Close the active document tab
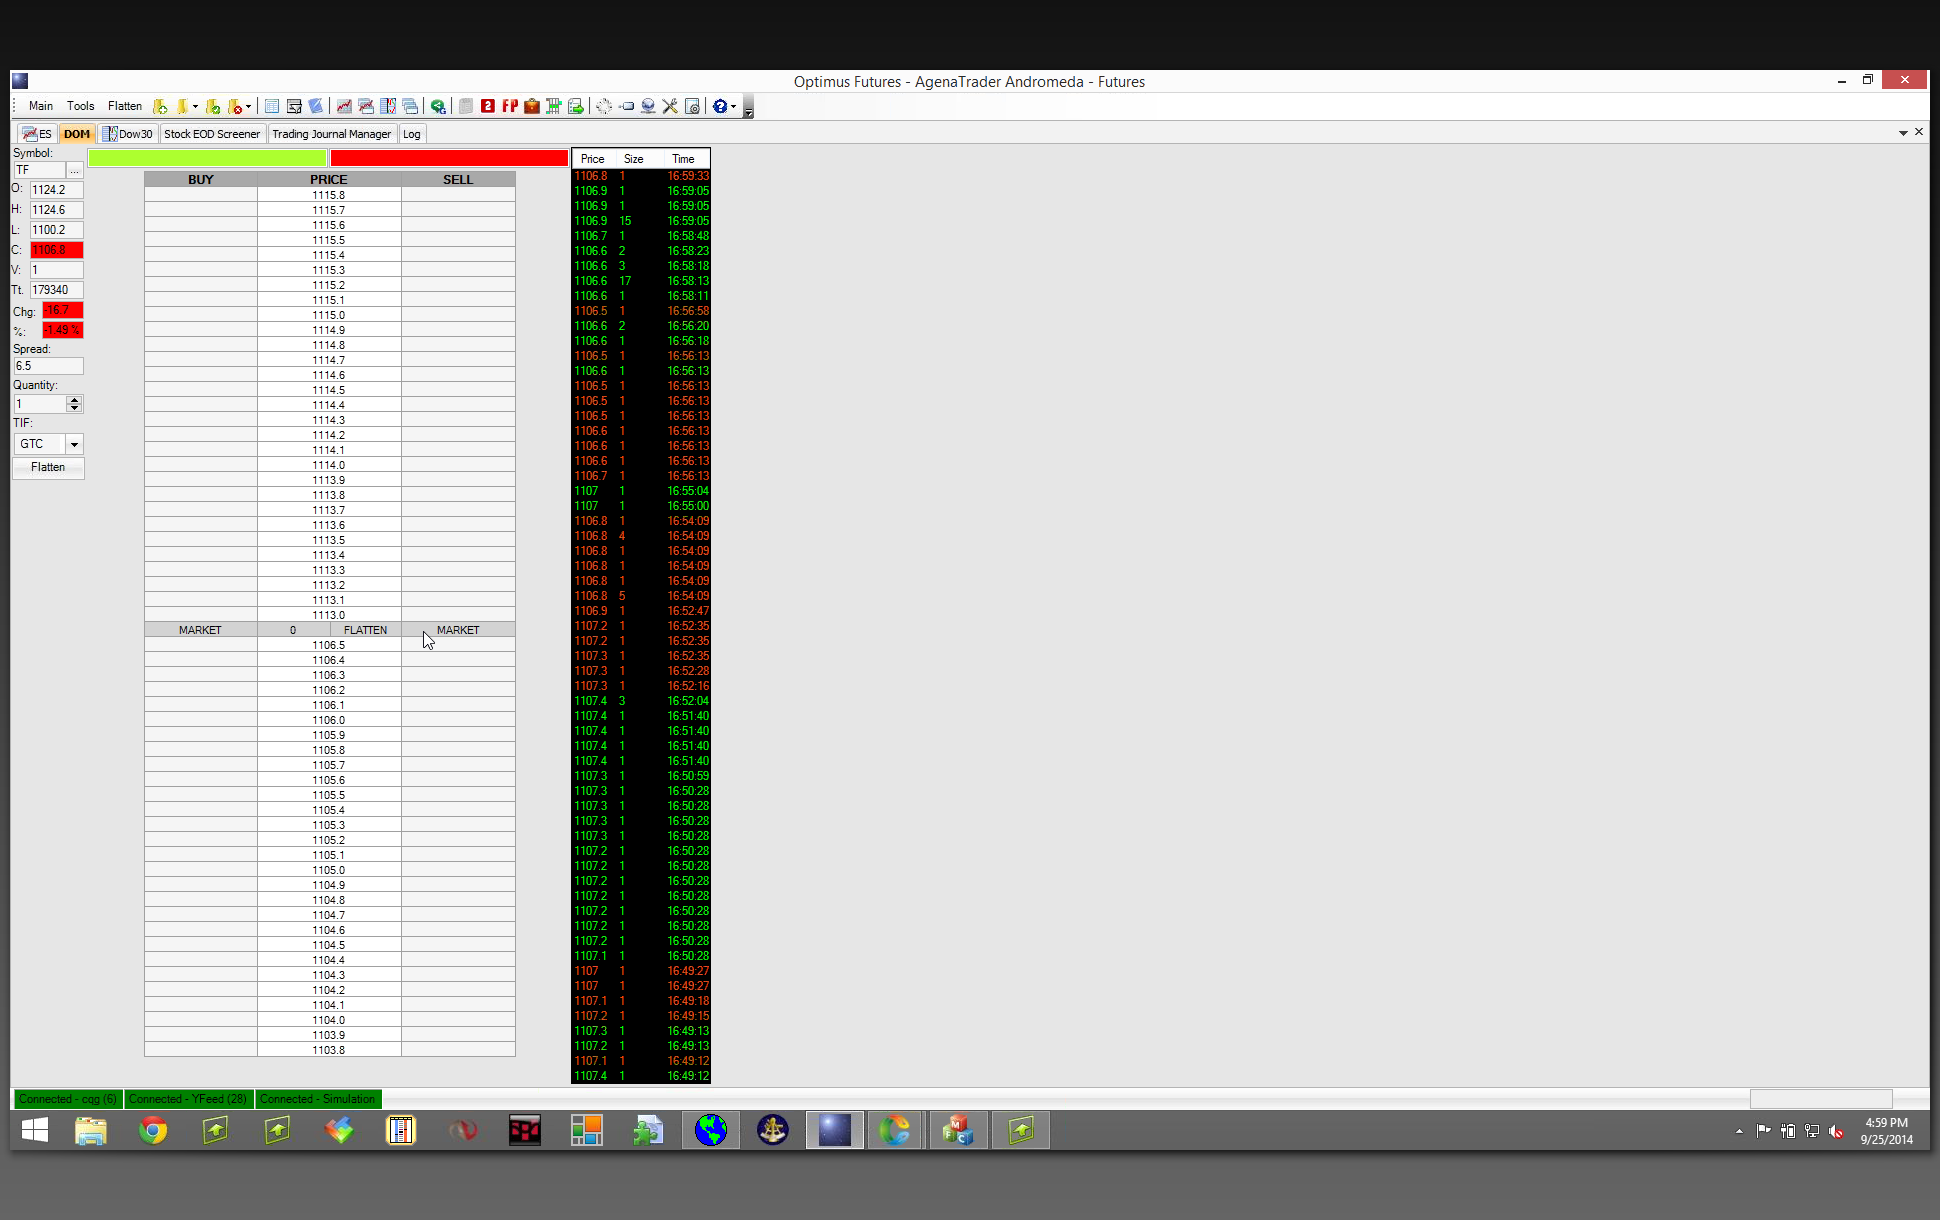Viewport: 1940px width, 1220px height. point(1919,132)
